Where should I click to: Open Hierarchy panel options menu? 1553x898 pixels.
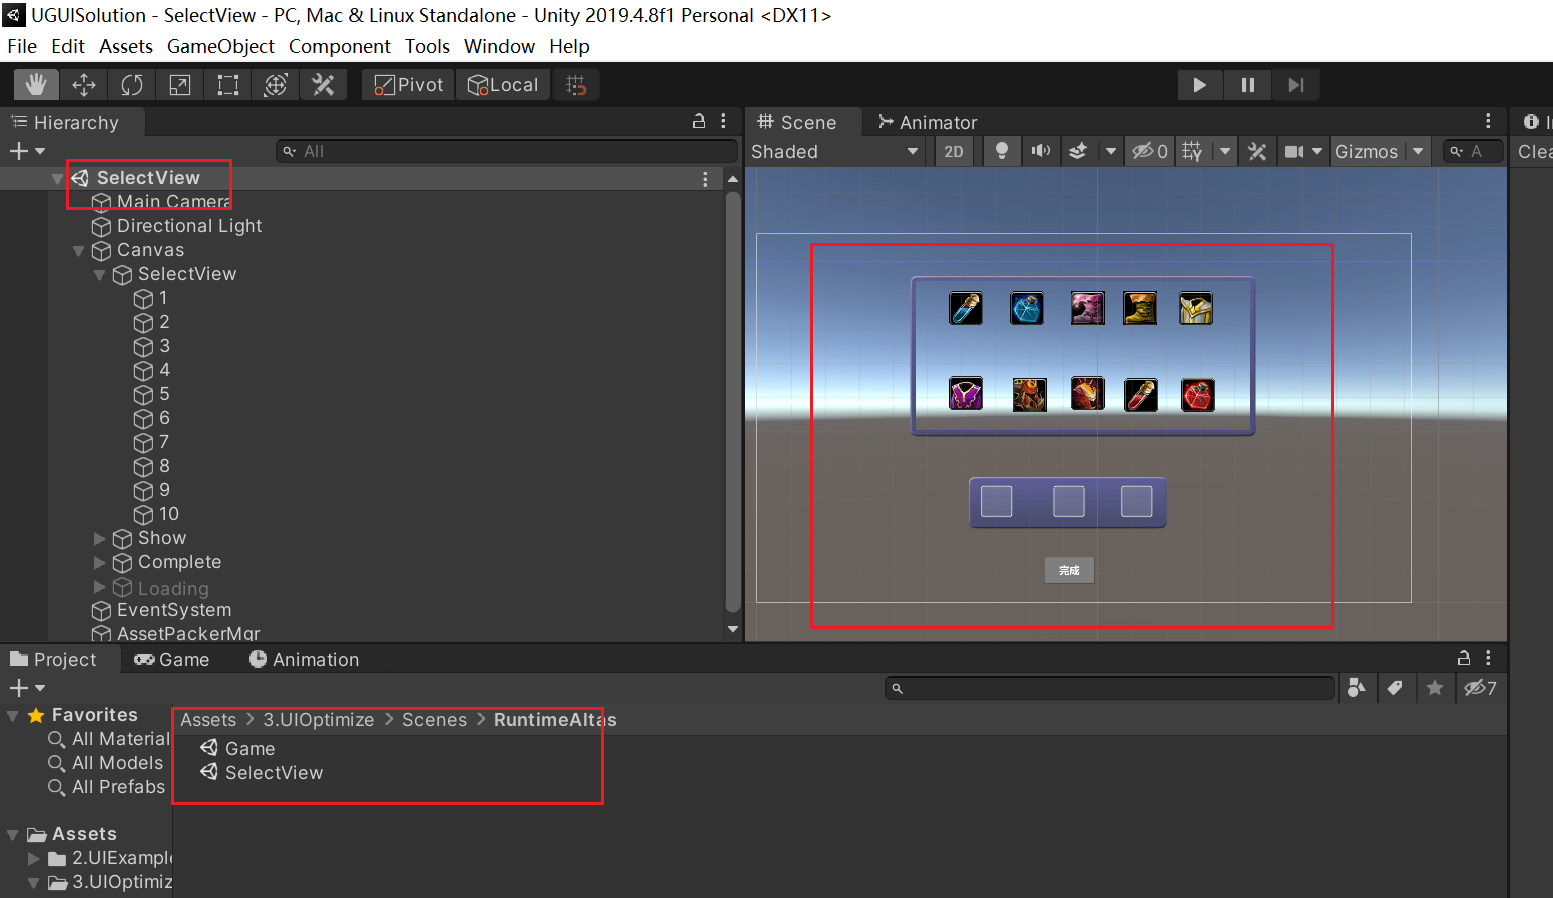(x=724, y=121)
